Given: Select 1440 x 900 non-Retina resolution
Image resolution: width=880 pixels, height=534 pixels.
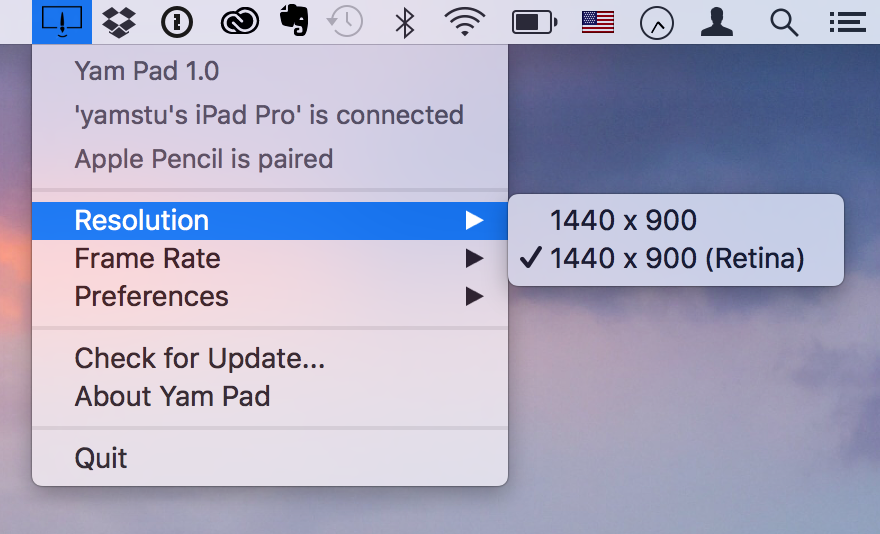Looking at the screenshot, I should click(676, 220).
